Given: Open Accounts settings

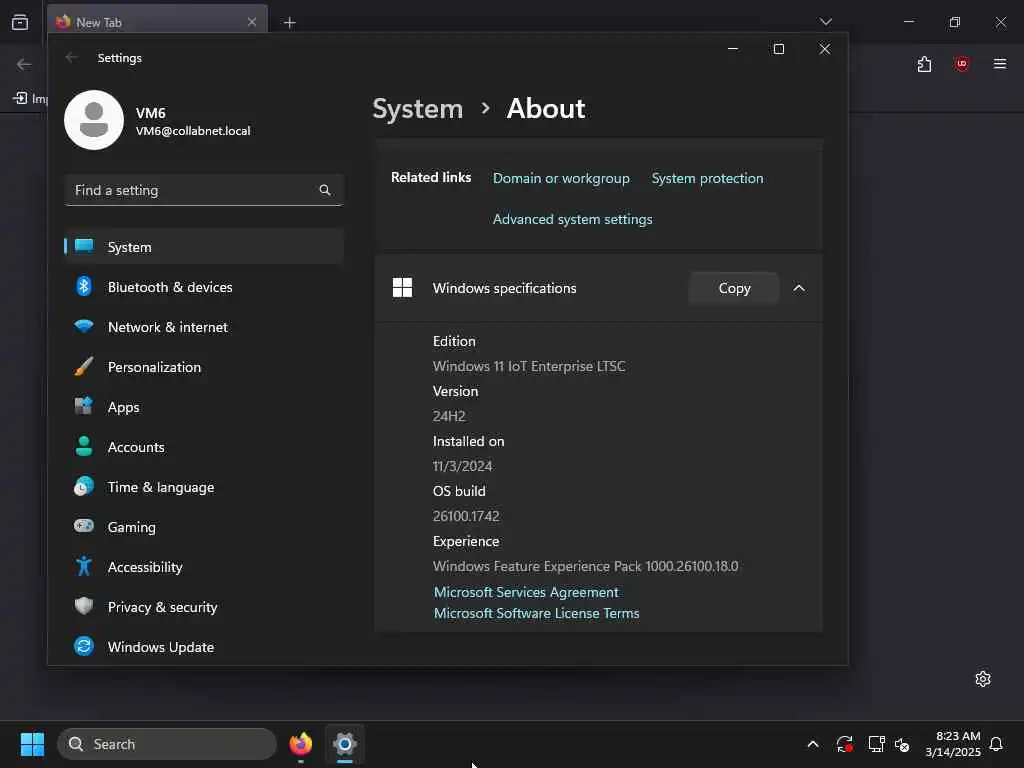Looking at the screenshot, I should [204, 447].
